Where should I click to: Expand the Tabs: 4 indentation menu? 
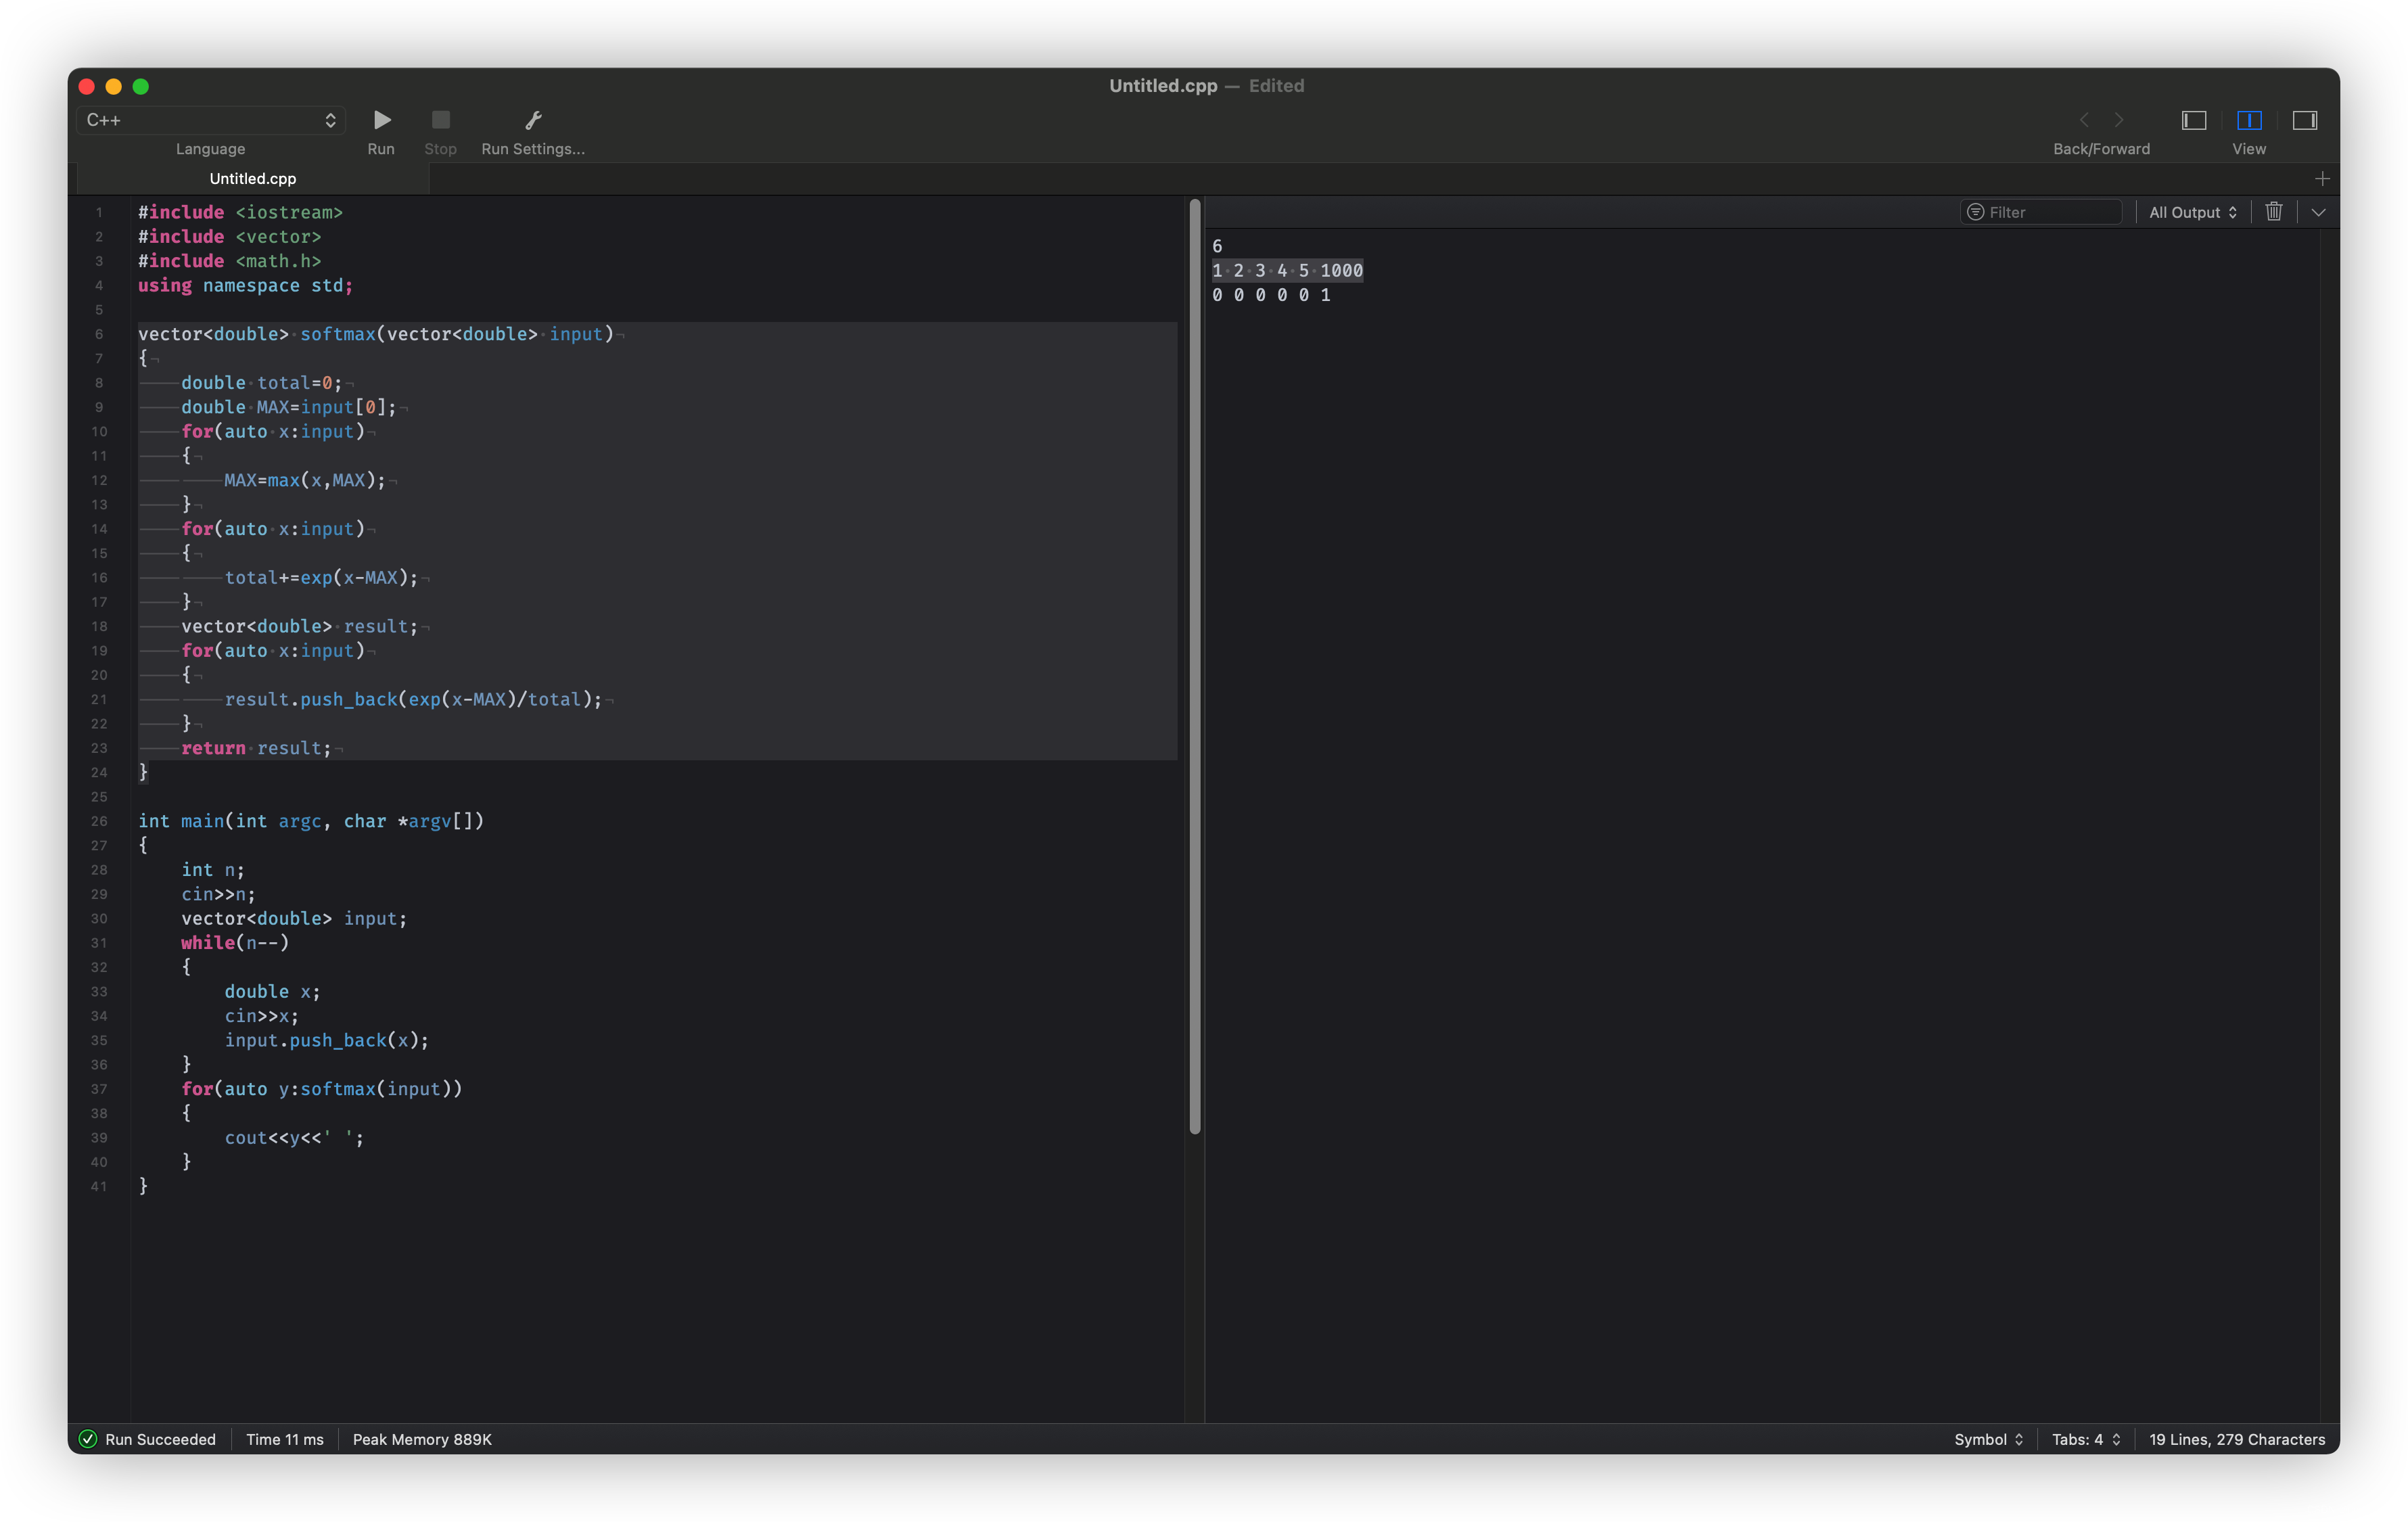pyautogui.click(x=2085, y=1439)
